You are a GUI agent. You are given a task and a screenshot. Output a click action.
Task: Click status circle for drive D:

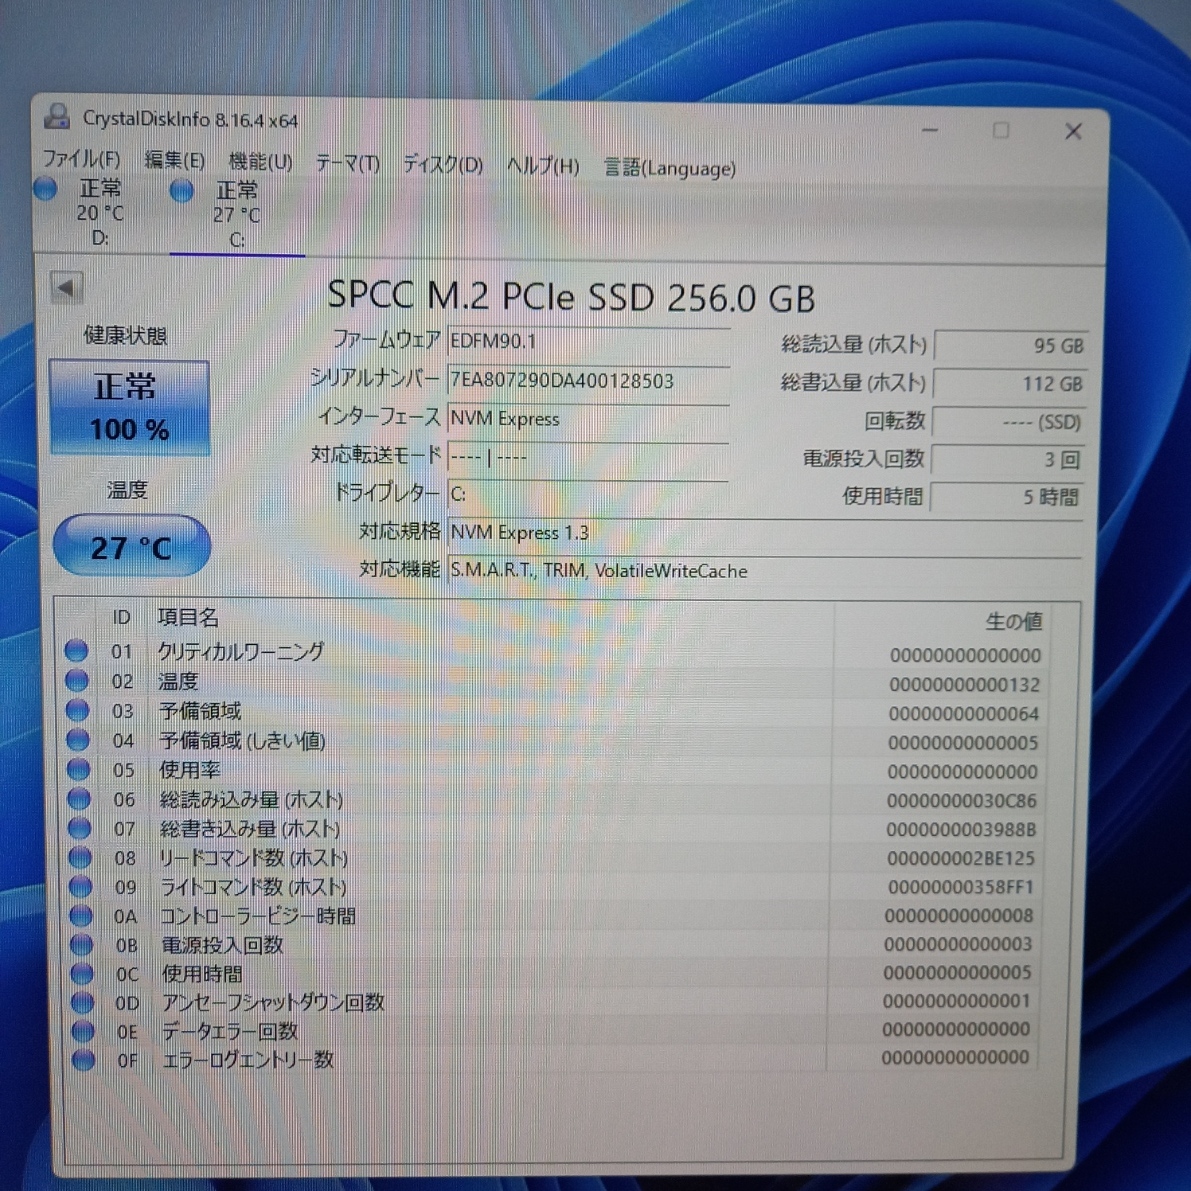(x=46, y=188)
